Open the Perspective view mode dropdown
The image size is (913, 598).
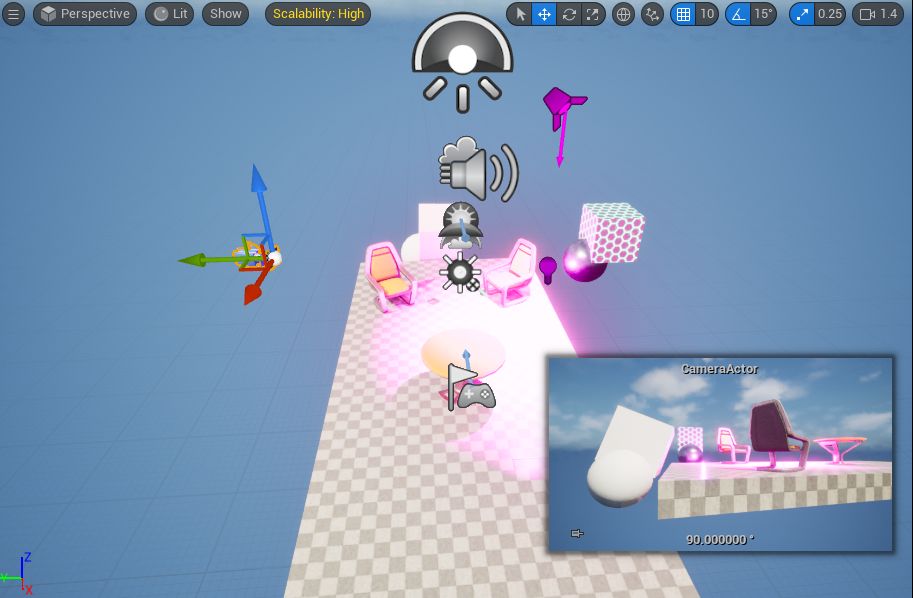[85, 14]
